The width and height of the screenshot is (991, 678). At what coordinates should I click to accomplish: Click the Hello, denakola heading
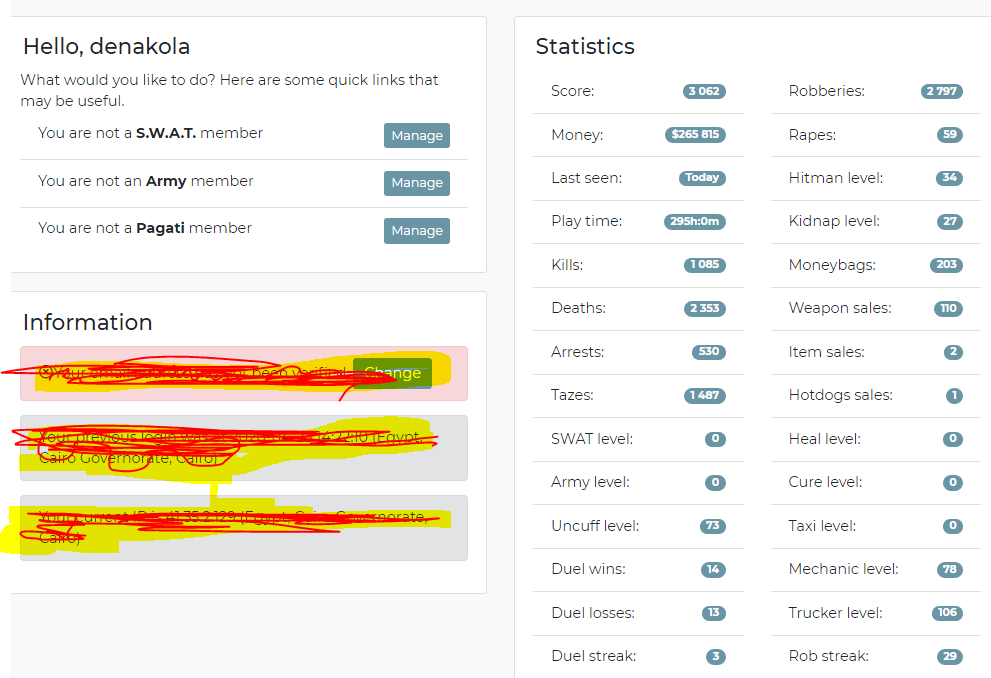(106, 46)
